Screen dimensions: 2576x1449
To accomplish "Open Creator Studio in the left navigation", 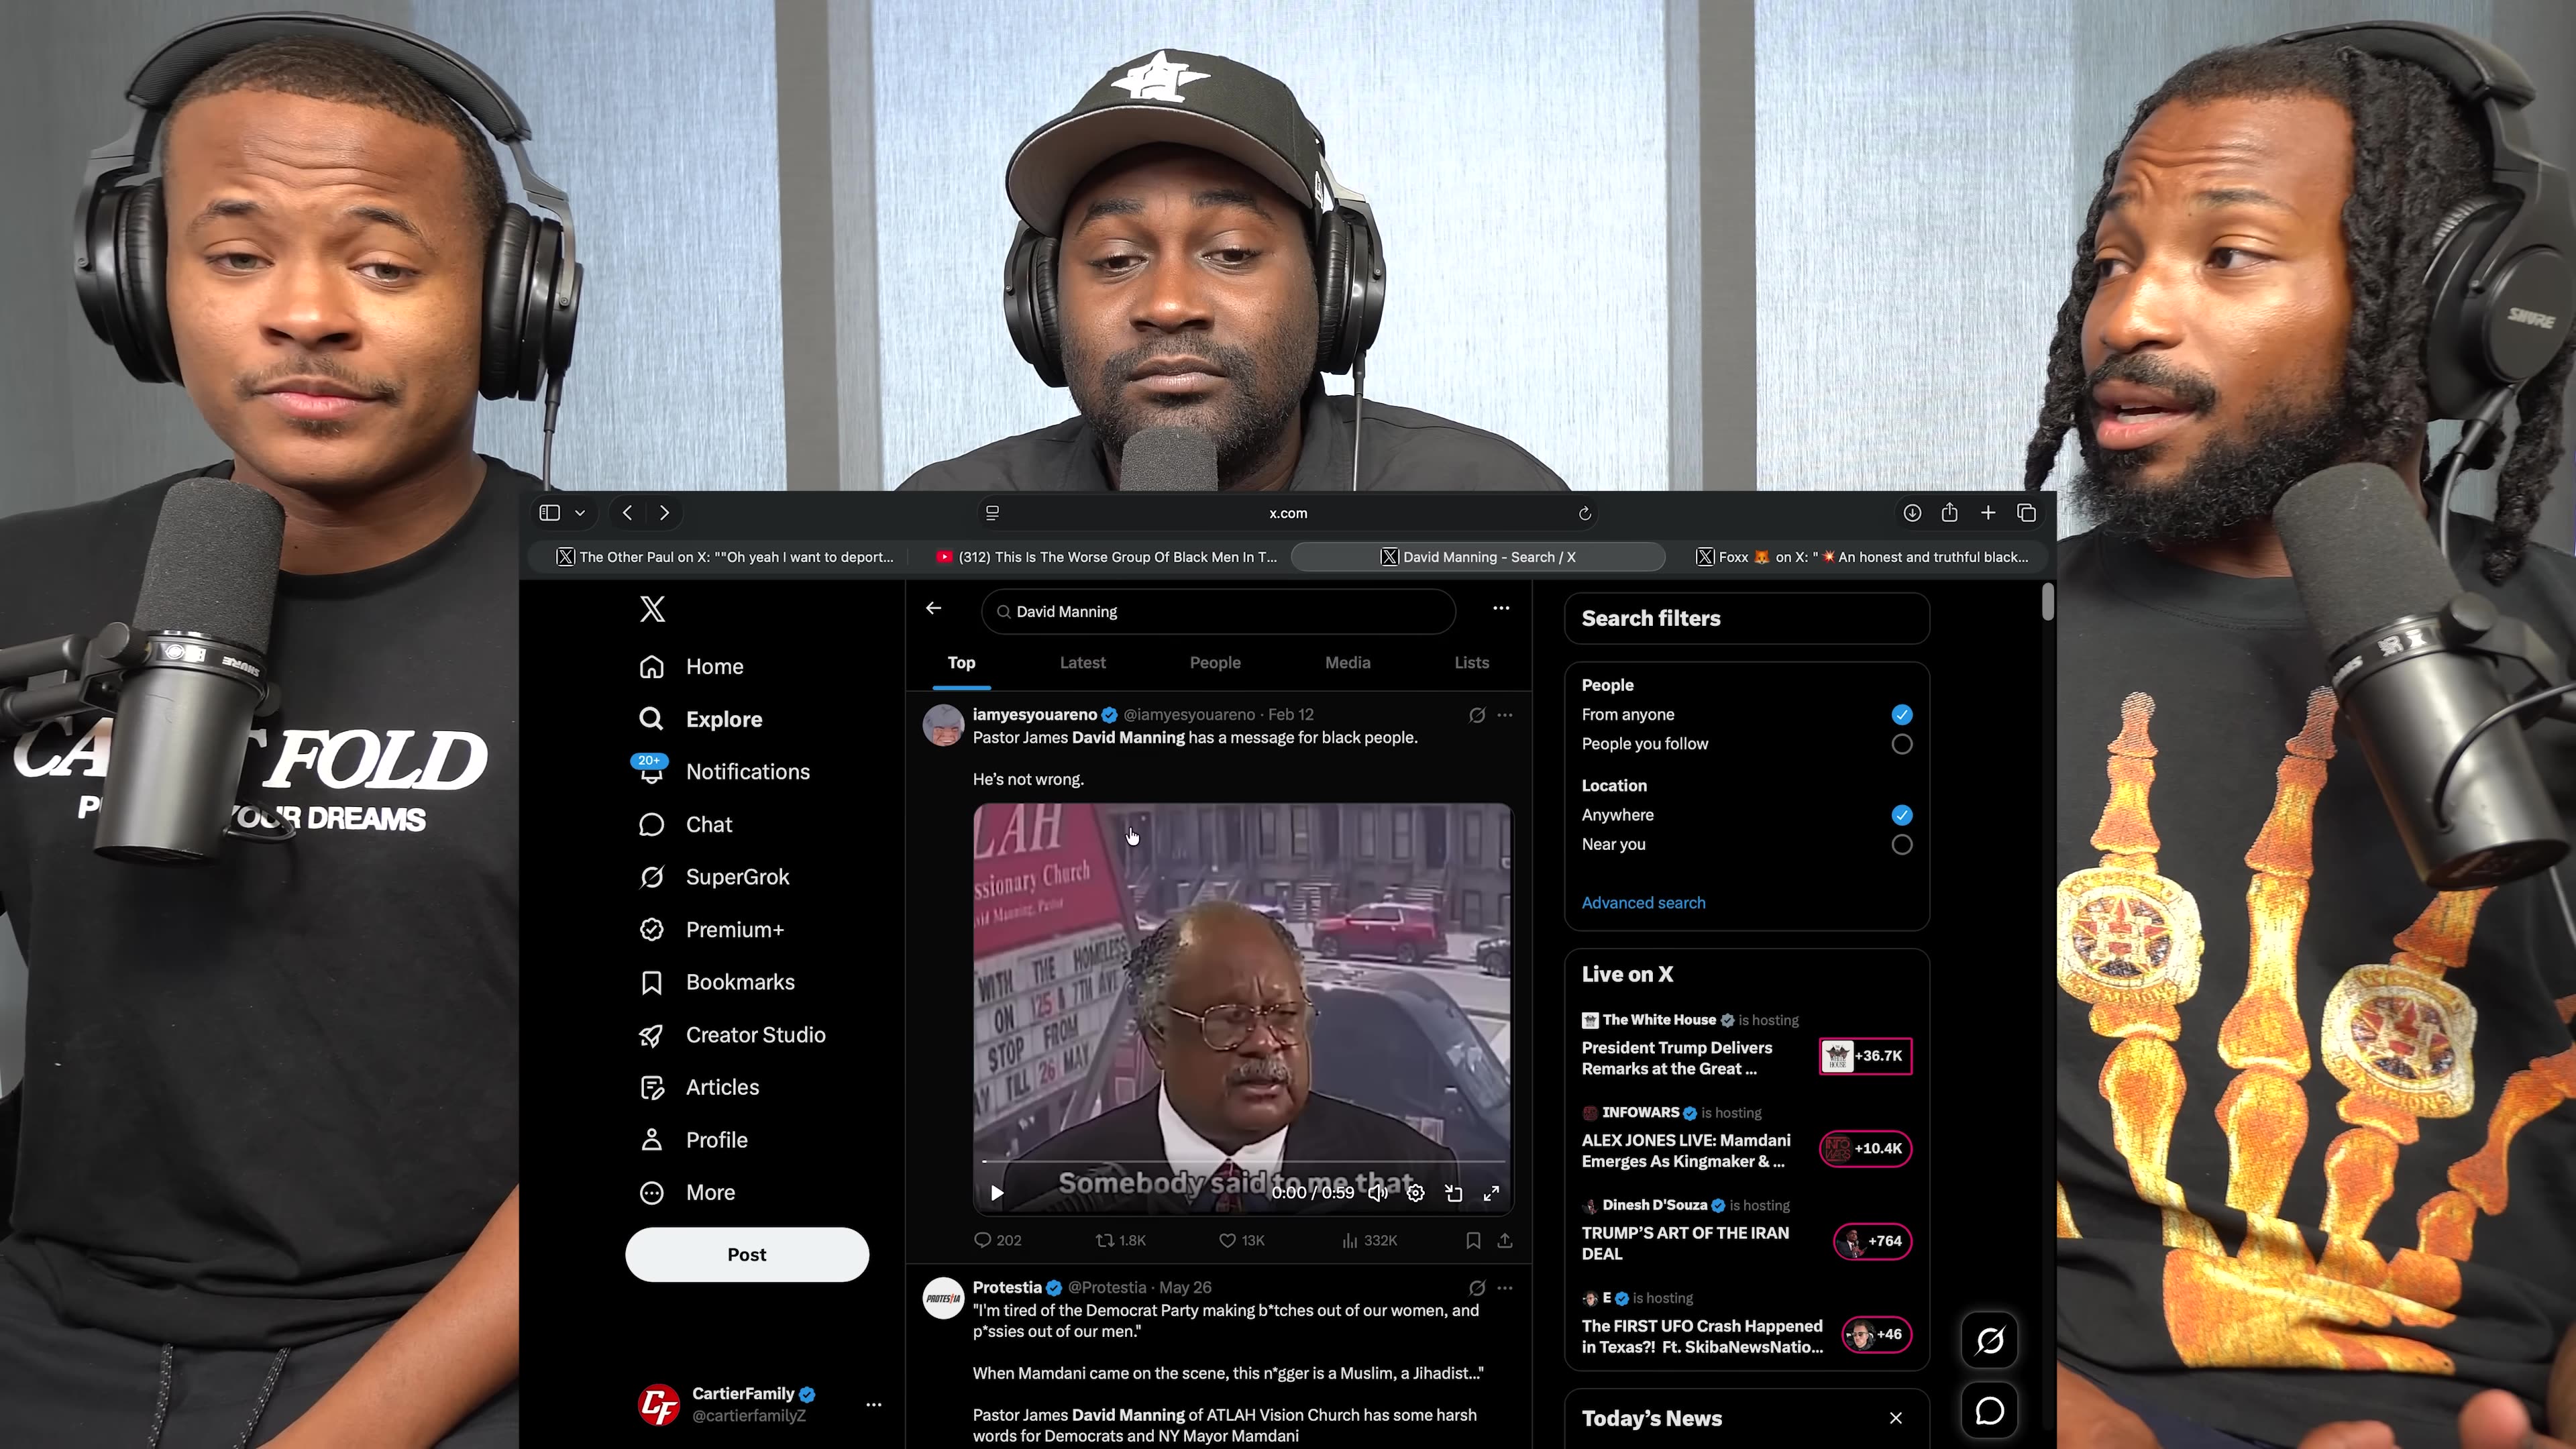I will click(732, 1035).
